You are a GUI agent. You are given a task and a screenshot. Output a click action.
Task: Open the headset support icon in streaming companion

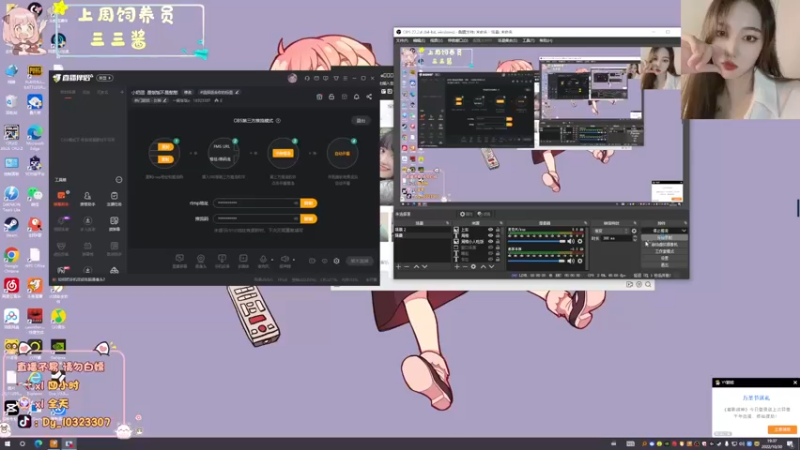pyautogui.click(x=307, y=78)
